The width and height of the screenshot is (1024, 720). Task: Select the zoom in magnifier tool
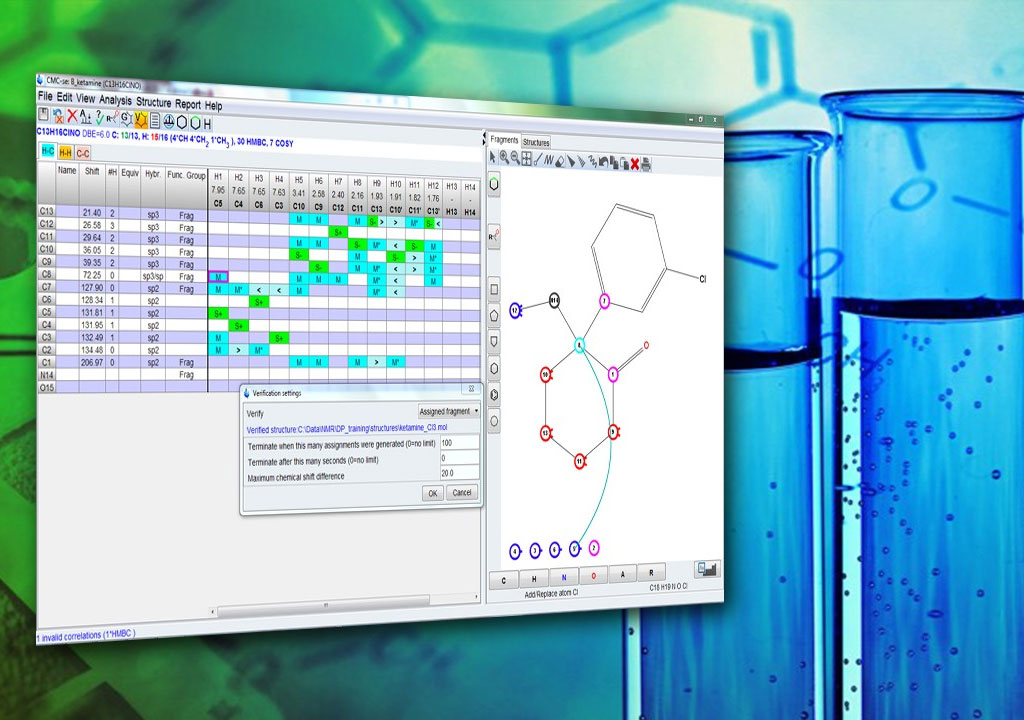pyautogui.click(x=504, y=159)
